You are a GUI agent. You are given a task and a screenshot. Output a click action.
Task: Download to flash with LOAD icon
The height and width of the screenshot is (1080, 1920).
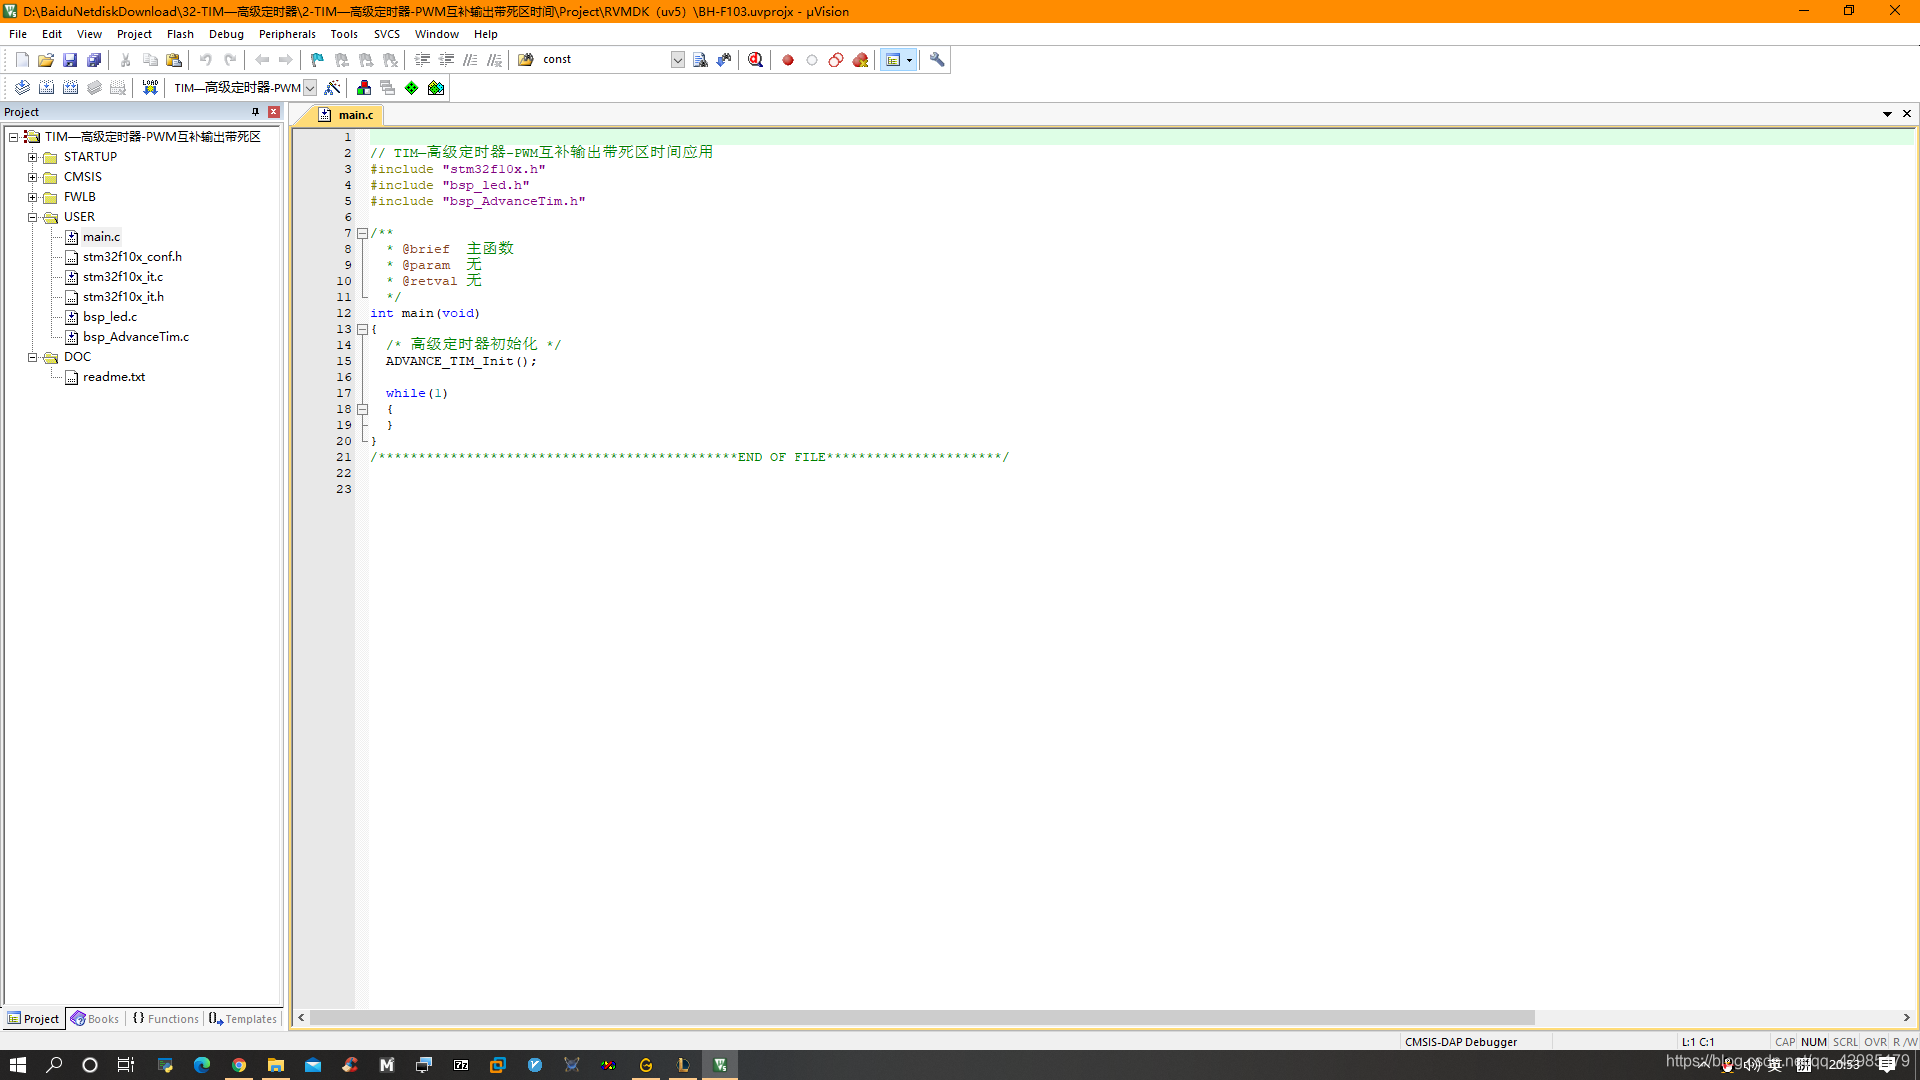tap(150, 88)
